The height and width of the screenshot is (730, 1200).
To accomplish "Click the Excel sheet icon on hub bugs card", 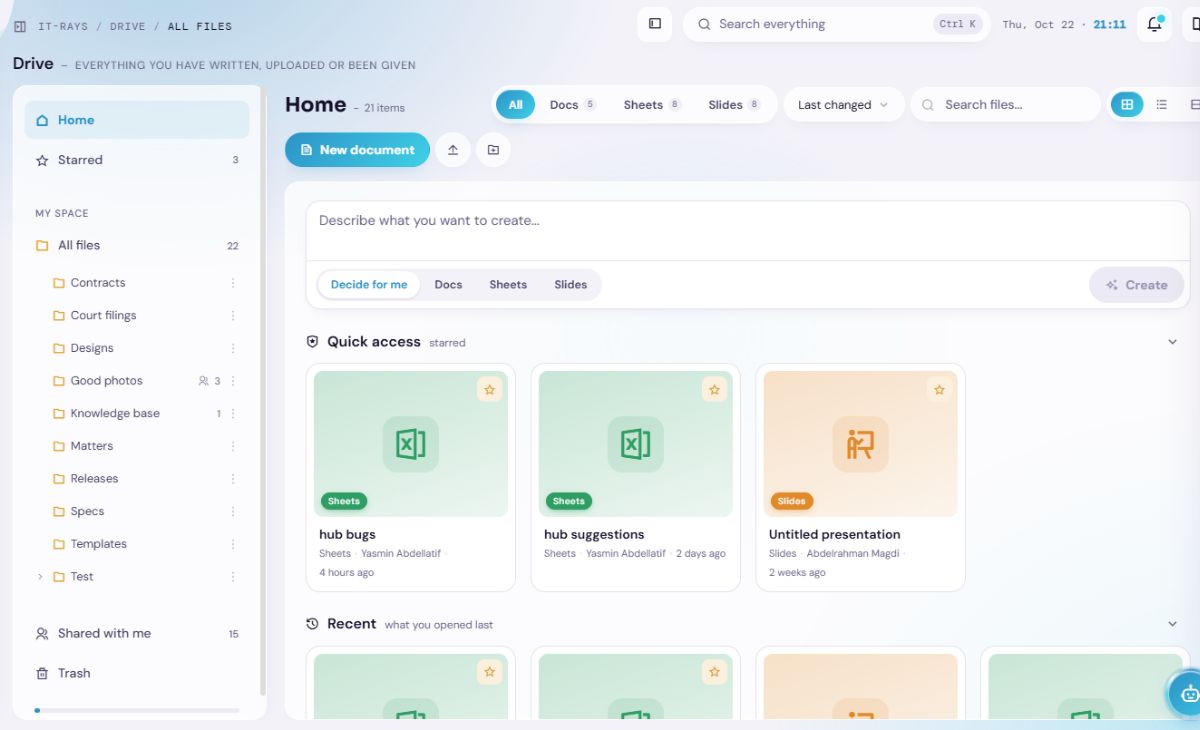I will click(x=411, y=444).
